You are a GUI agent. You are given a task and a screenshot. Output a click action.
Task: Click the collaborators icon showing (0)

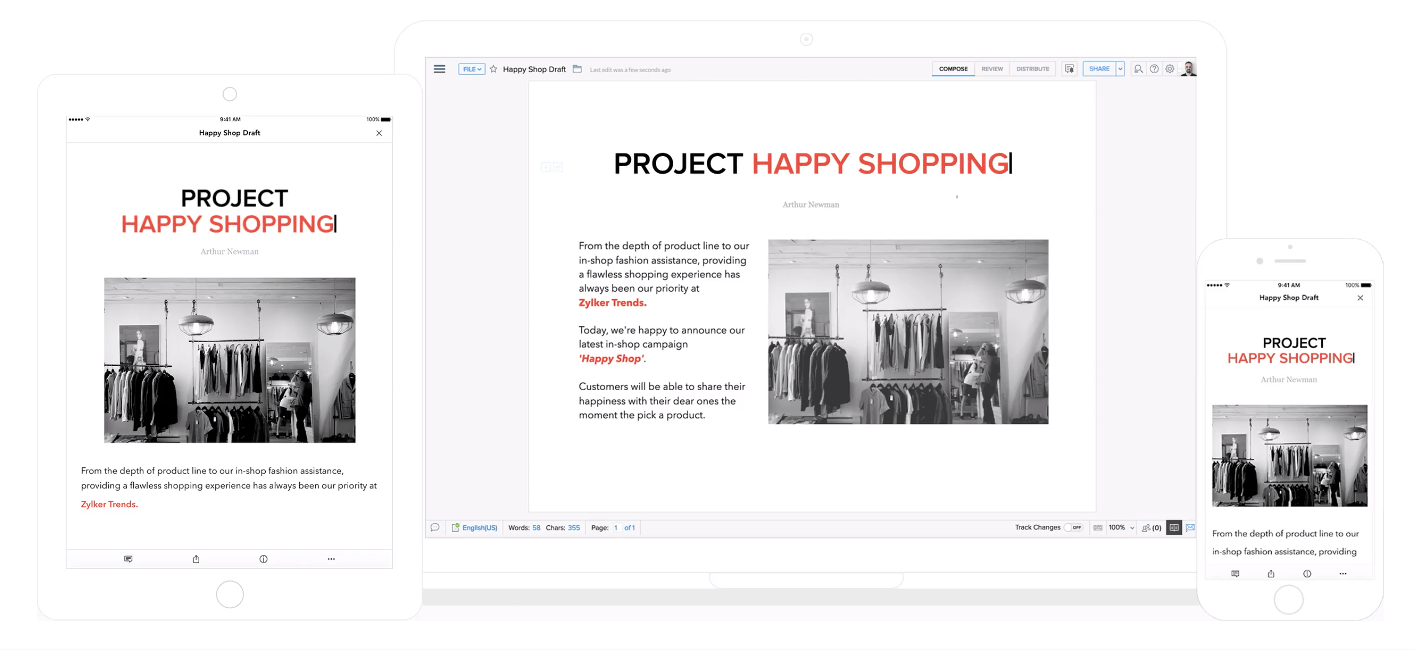click(x=1151, y=527)
